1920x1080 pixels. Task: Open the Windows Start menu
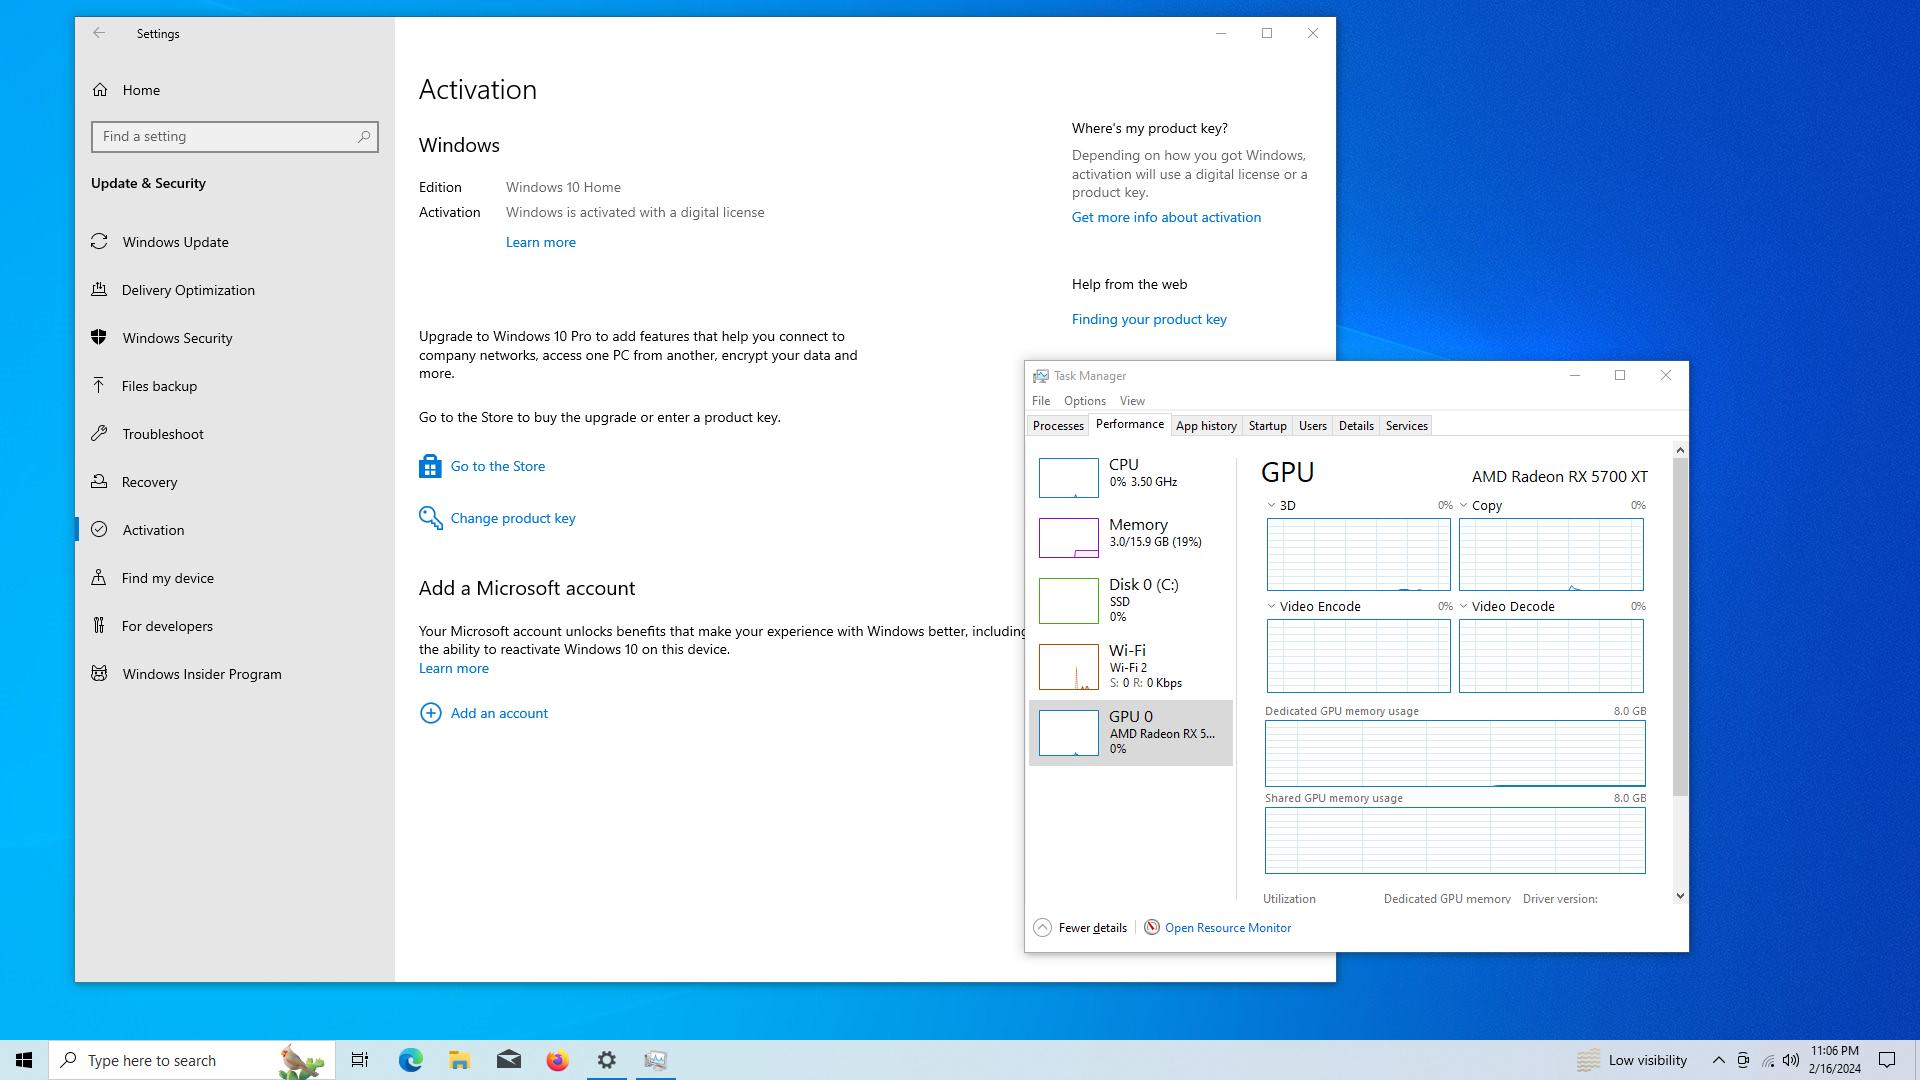(24, 1060)
